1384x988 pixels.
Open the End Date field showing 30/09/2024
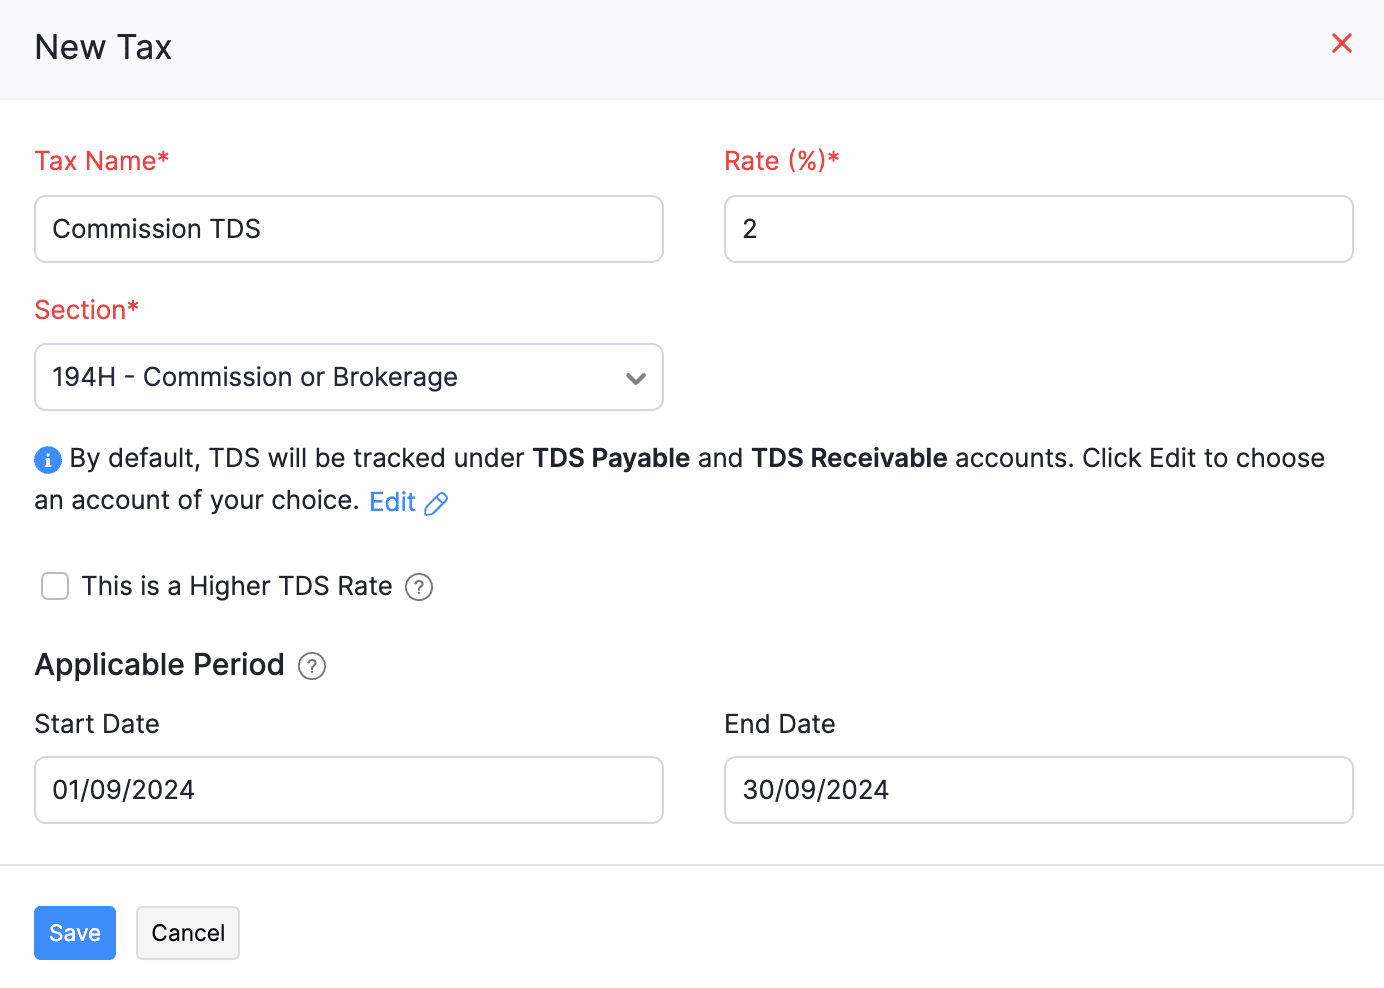tap(1038, 790)
